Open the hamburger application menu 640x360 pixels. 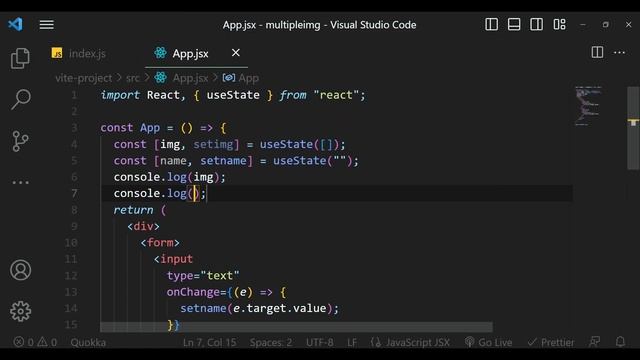pos(47,25)
